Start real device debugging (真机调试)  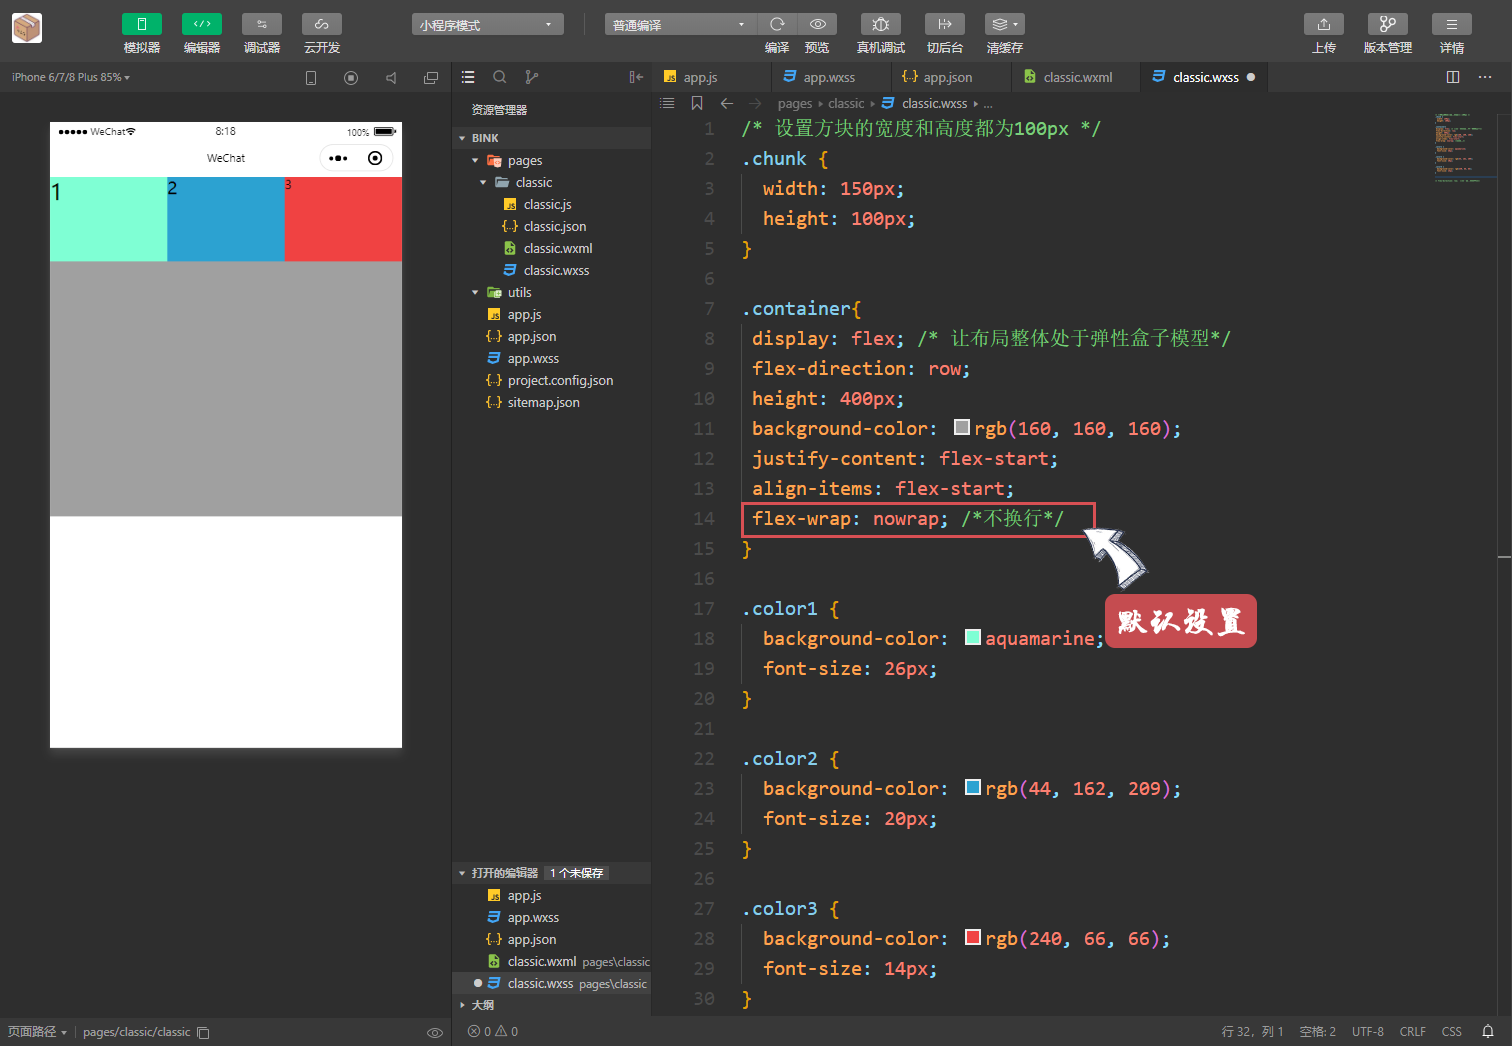(880, 24)
